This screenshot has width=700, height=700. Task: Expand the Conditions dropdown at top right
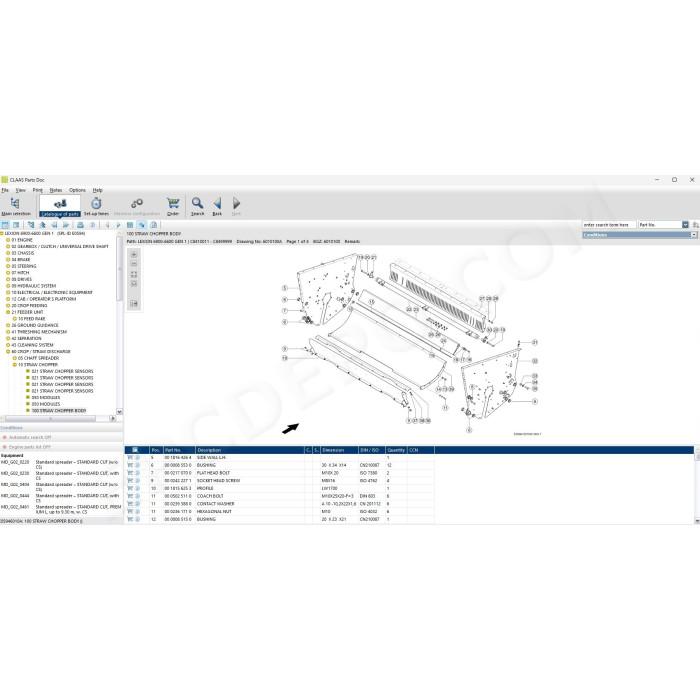click(x=694, y=235)
